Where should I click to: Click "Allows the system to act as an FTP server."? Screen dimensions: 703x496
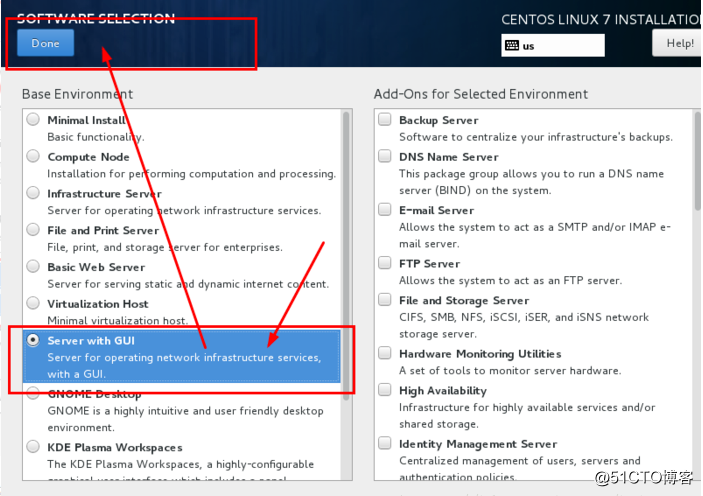pyautogui.click(x=511, y=281)
